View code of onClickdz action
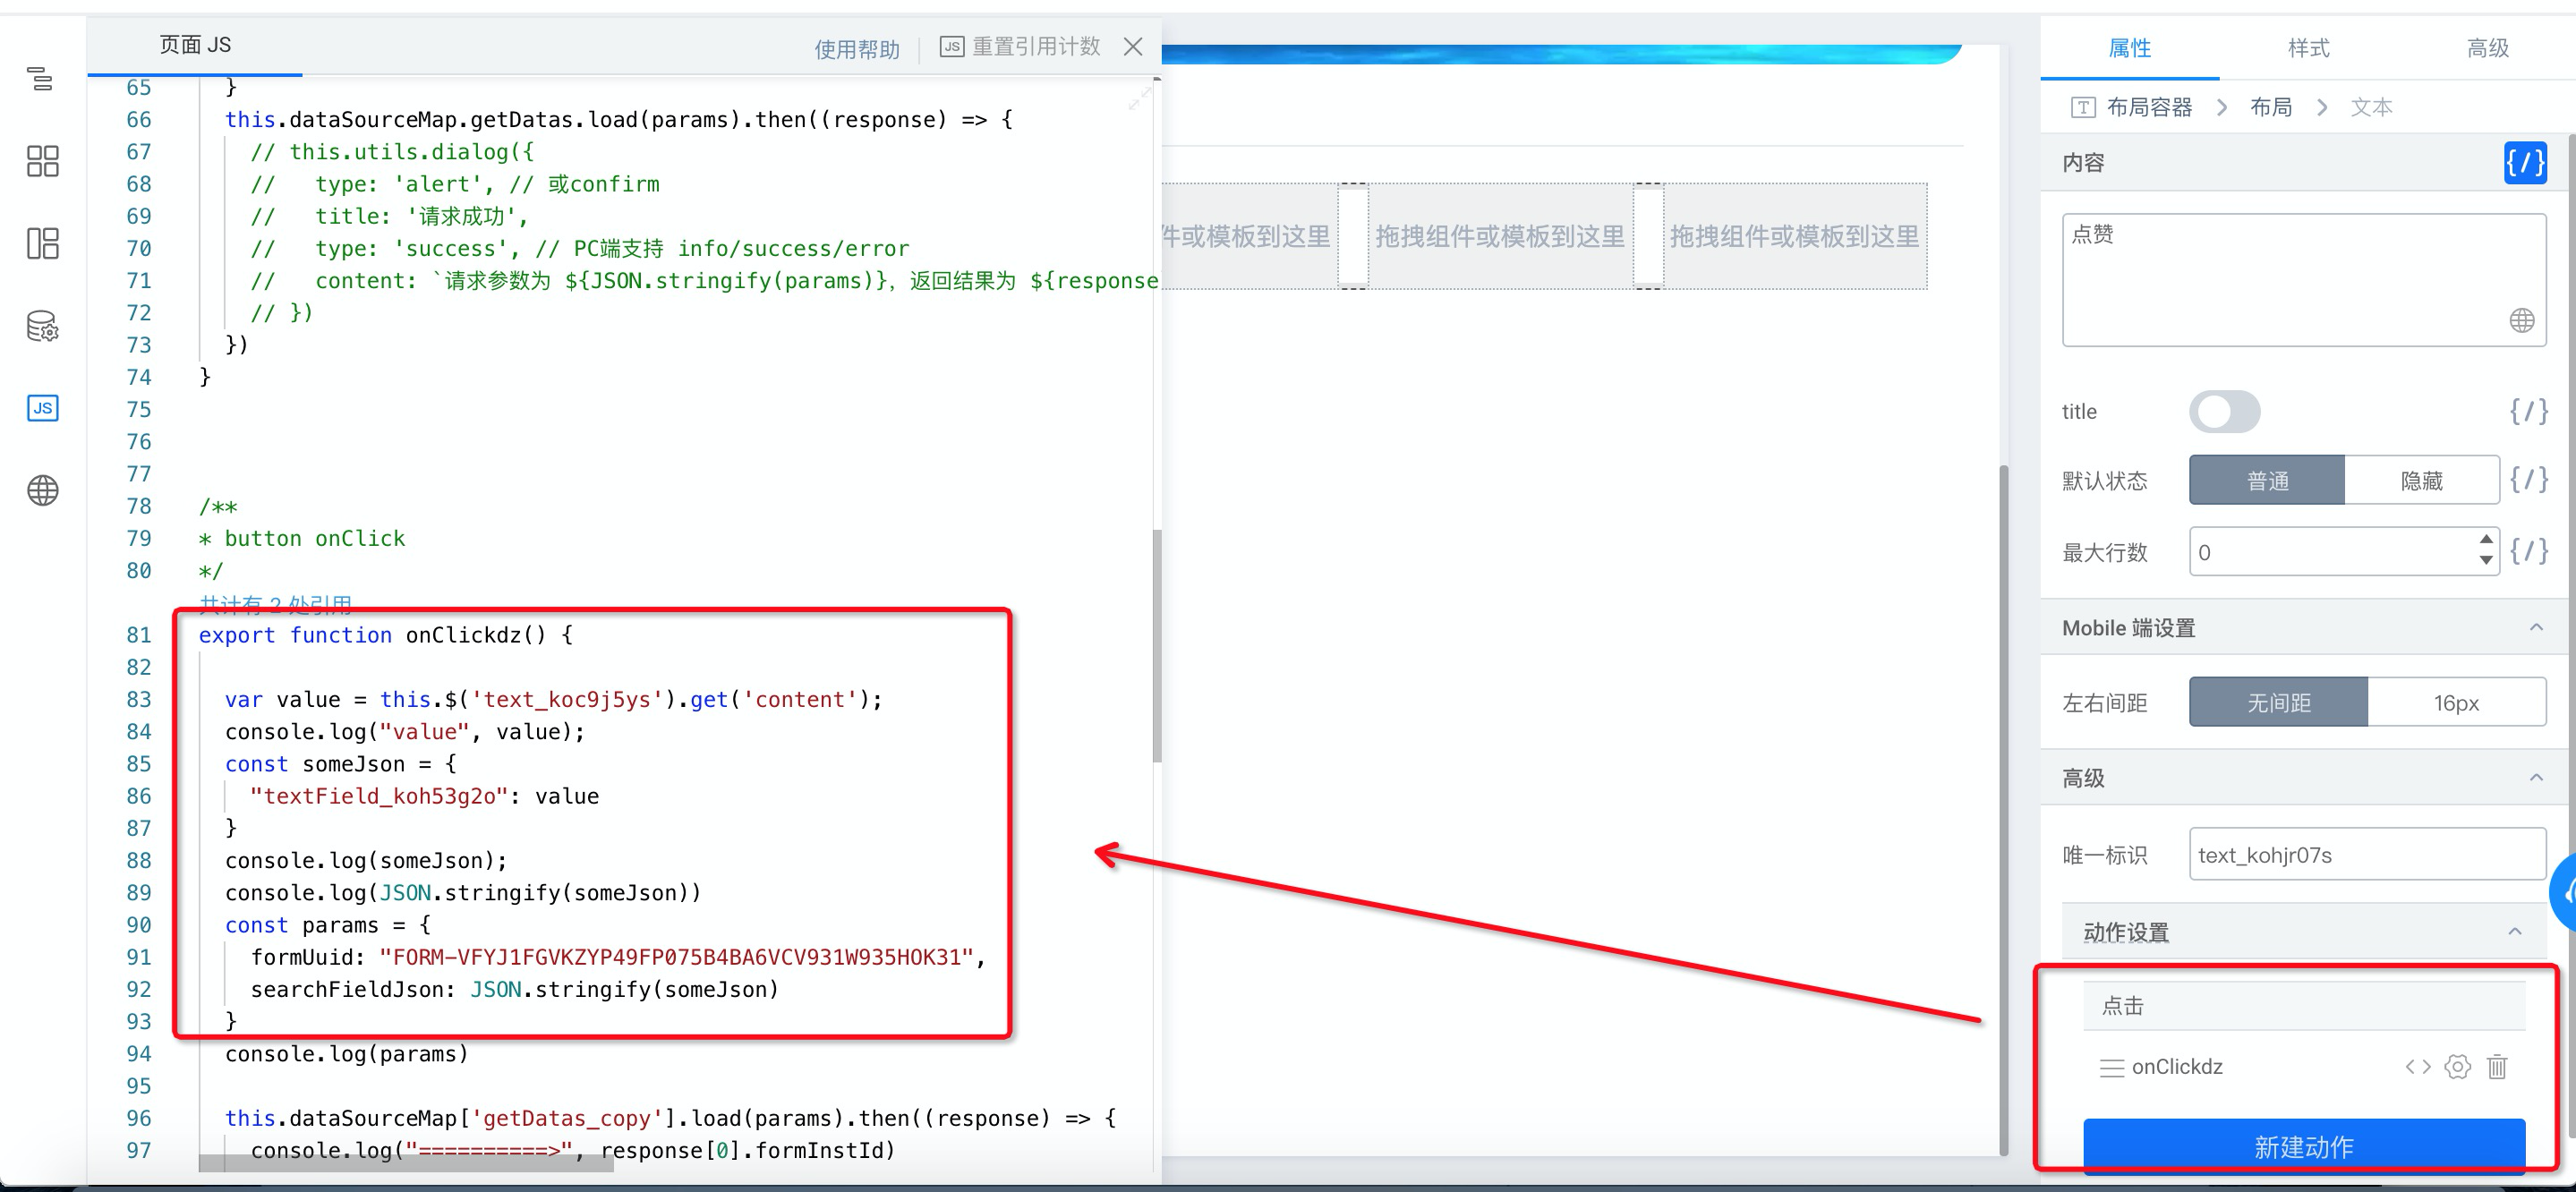 (x=2417, y=1067)
